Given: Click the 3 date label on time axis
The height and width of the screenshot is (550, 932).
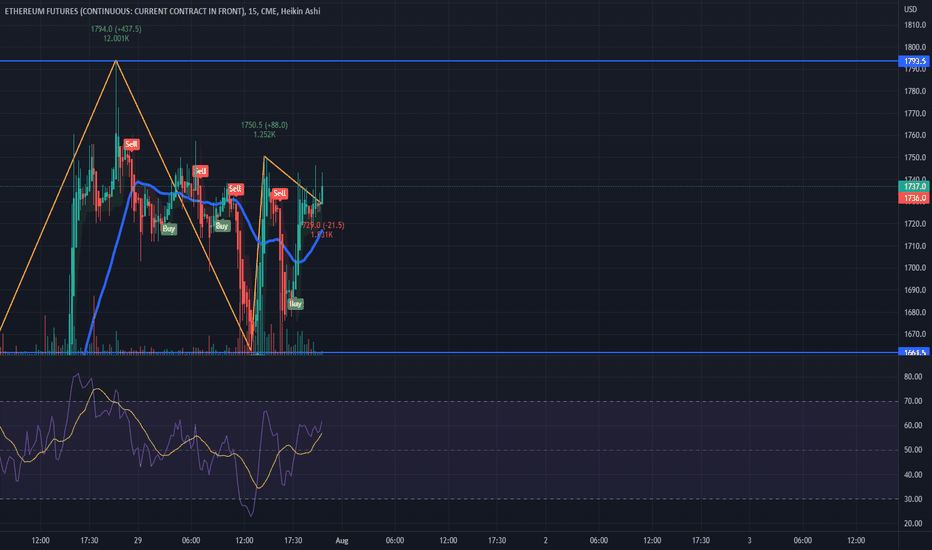Looking at the screenshot, I should tap(749, 540).
